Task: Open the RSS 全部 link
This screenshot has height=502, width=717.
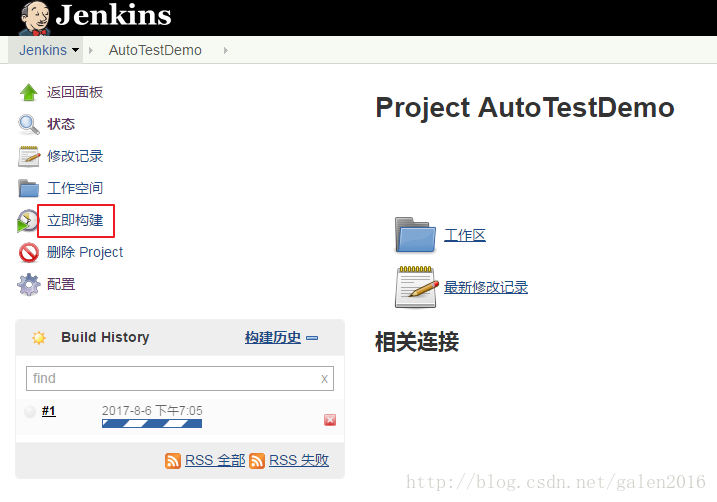Action: (215, 460)
